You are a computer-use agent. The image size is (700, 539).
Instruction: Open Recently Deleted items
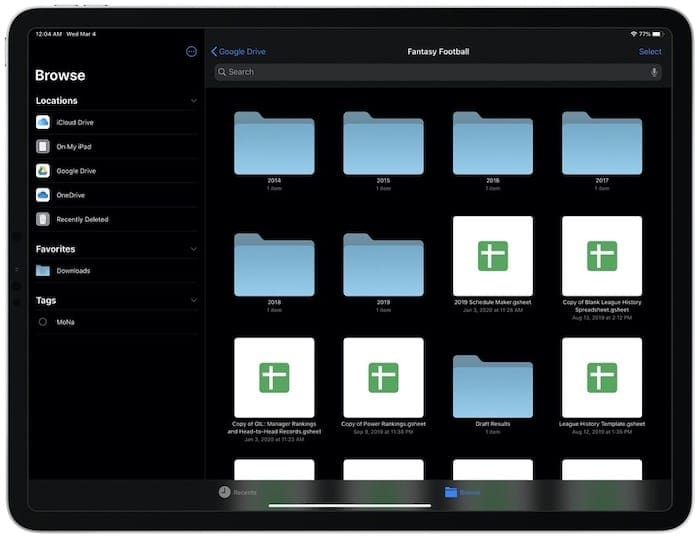[82, 219]
